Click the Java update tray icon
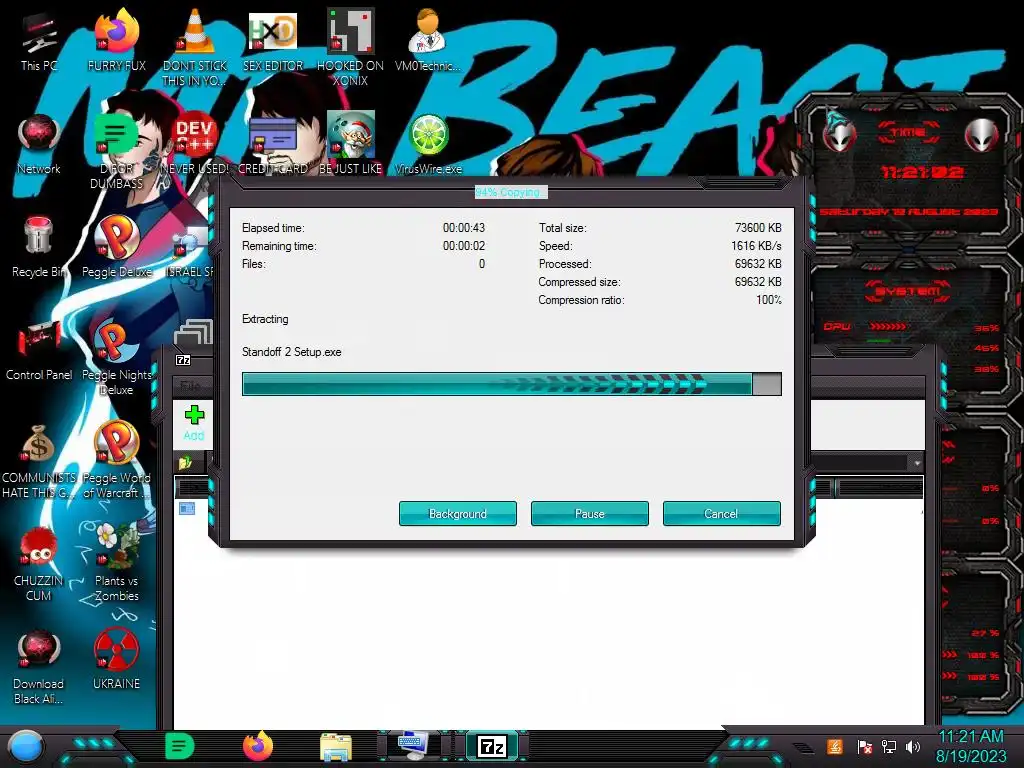The image size is (1024, 768). click(835, 746)
